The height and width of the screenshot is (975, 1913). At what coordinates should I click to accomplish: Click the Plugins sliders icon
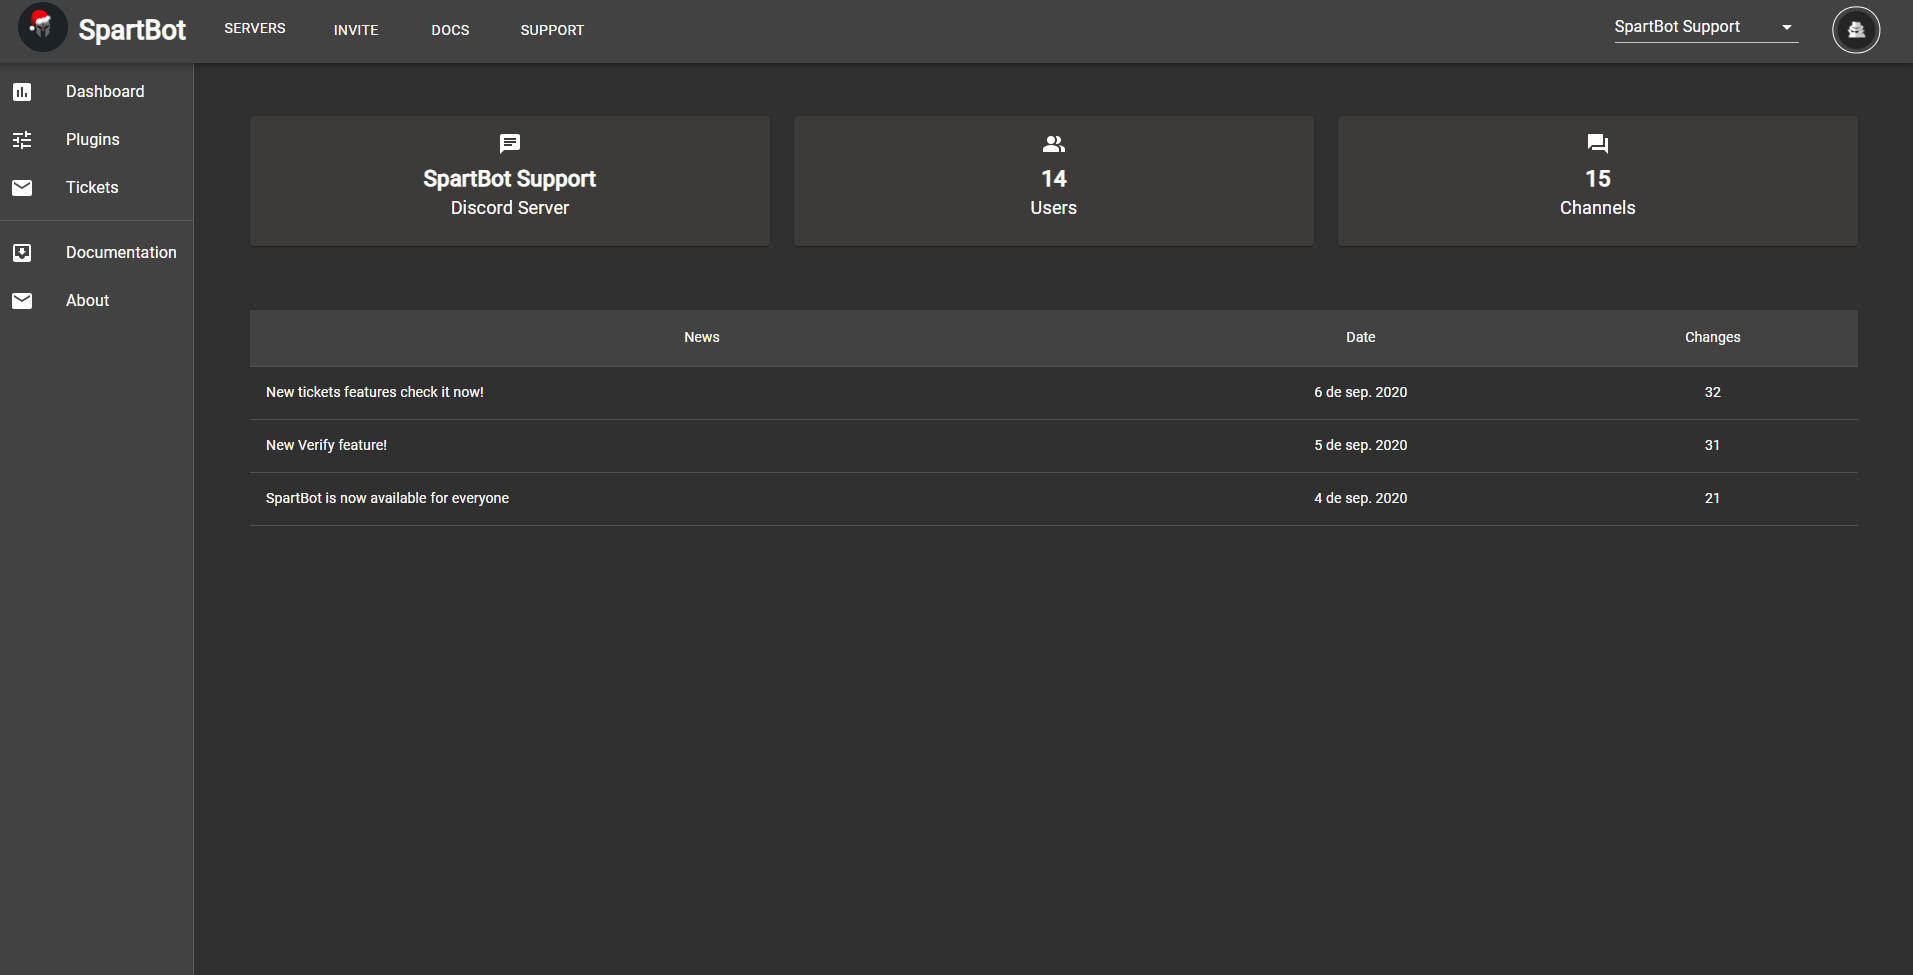click(x=22, y=140)
